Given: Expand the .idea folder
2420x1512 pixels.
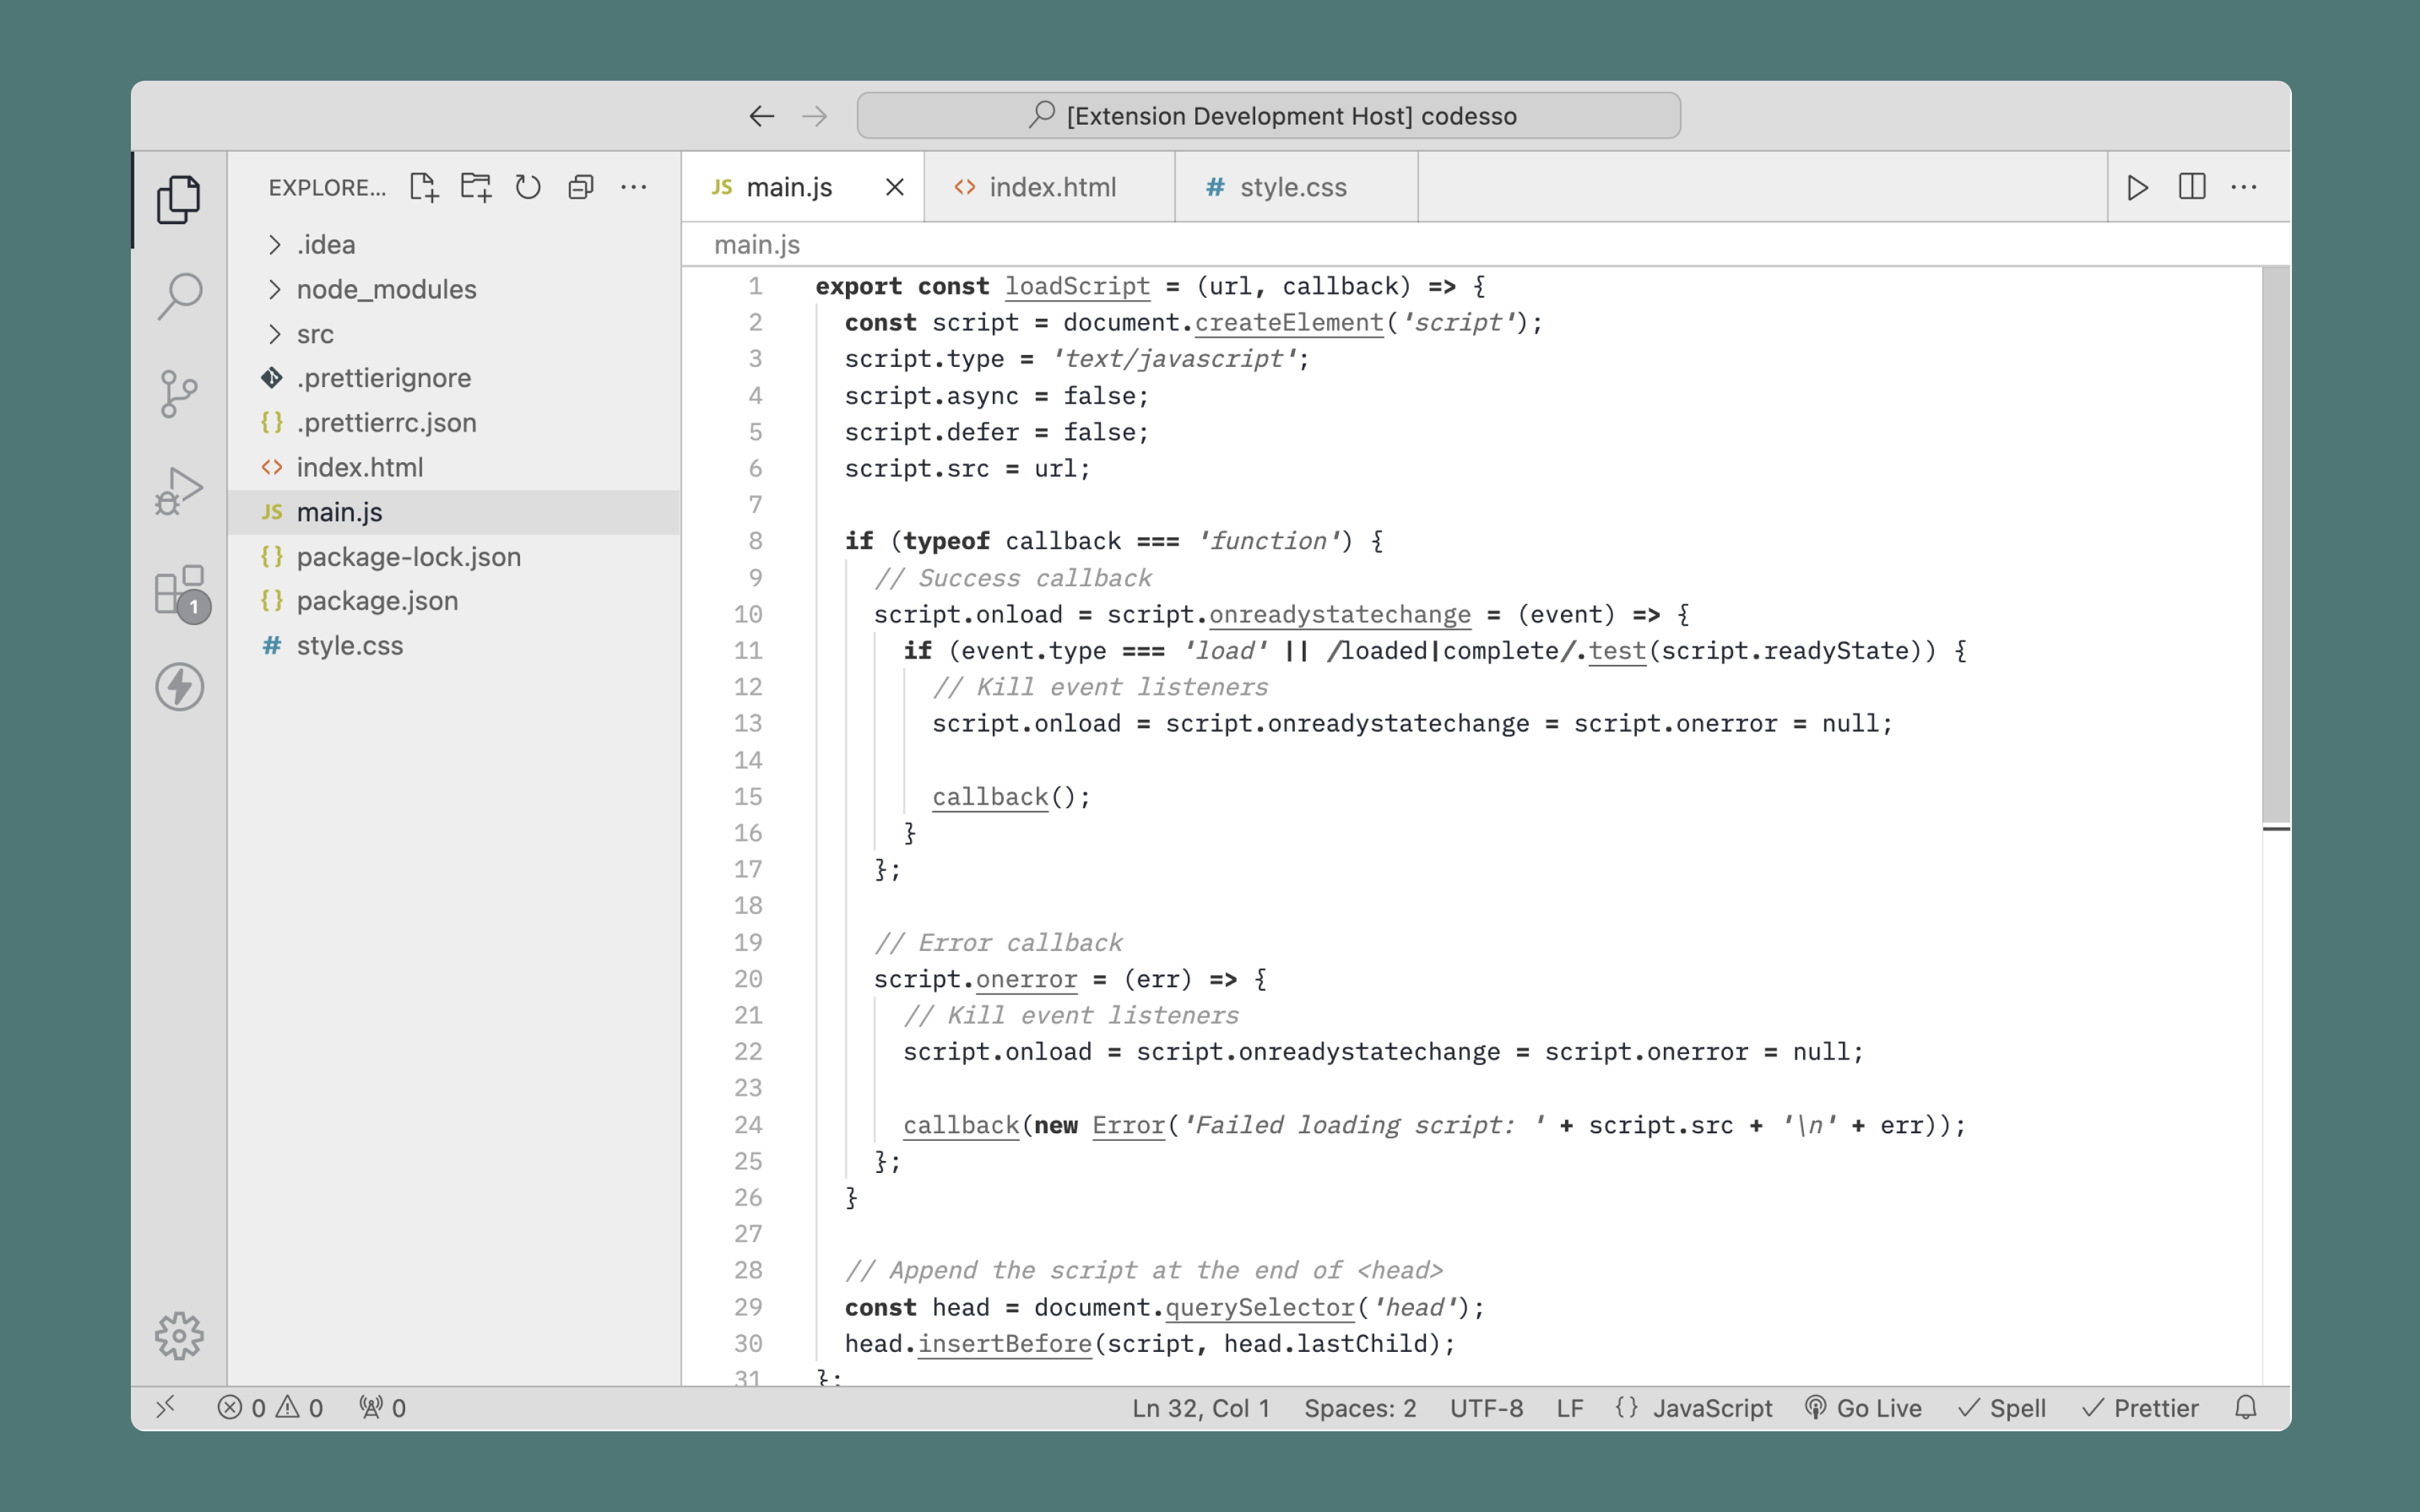Looking at the screenshot, I should coord(325,245).
